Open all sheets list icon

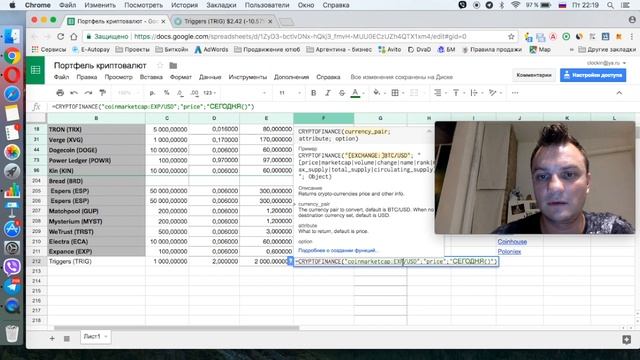67,338
